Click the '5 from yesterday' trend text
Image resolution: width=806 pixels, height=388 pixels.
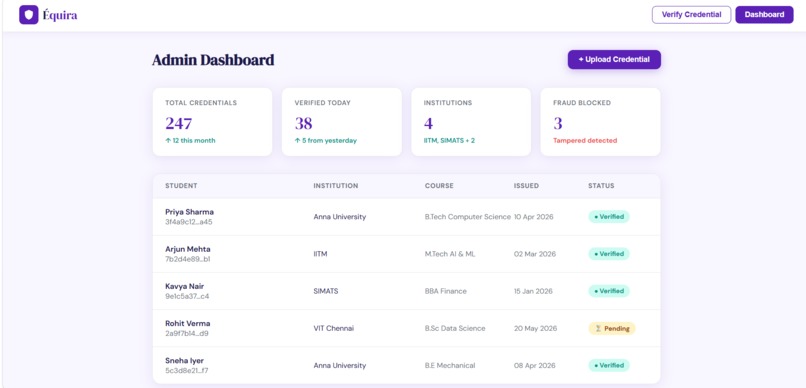[325, 140]
